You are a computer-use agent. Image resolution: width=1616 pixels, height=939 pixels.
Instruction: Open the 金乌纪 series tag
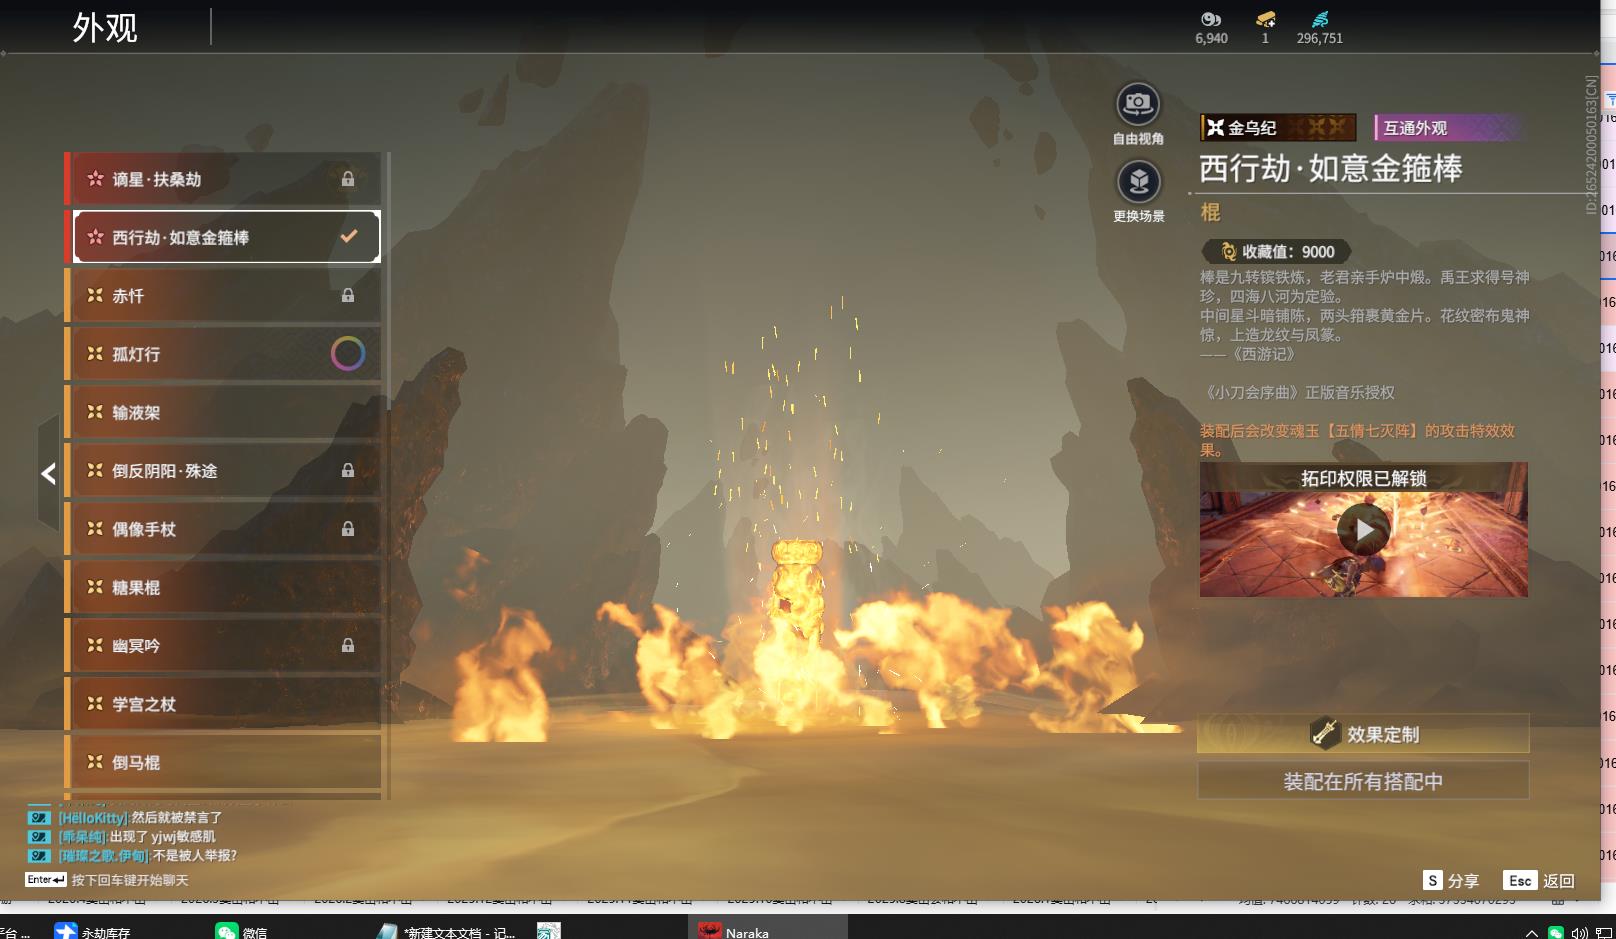(x=1277, y=128)
